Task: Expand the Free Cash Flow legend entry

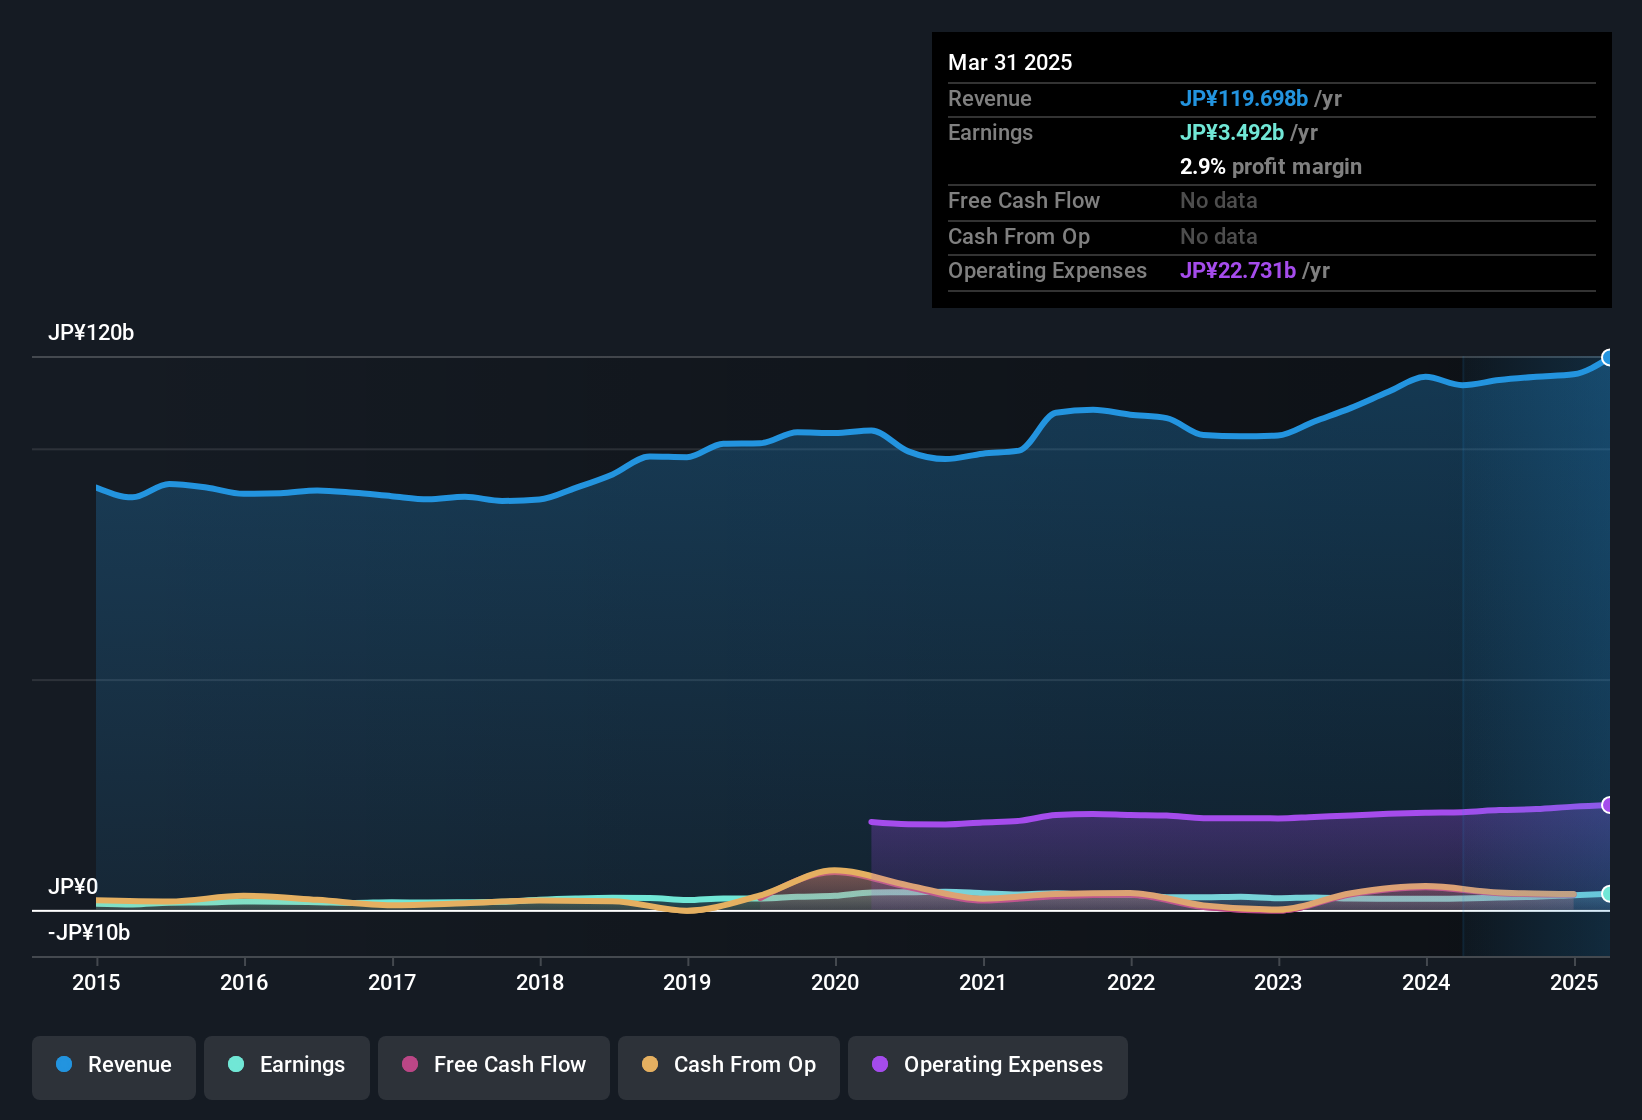Action: pyautogui.click(x=493, y=1066)
